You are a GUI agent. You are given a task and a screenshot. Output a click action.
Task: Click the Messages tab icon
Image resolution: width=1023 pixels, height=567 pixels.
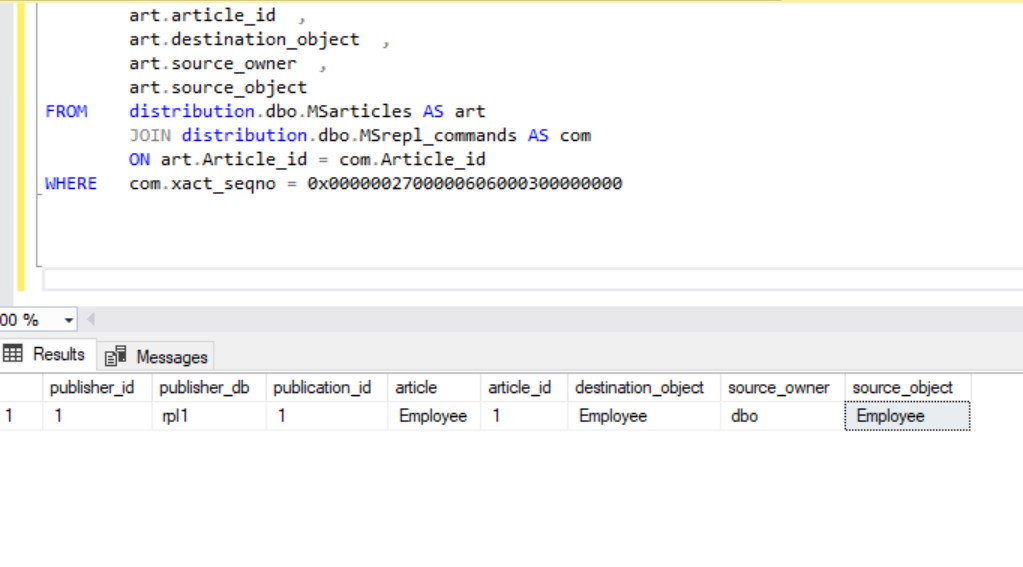116,356
